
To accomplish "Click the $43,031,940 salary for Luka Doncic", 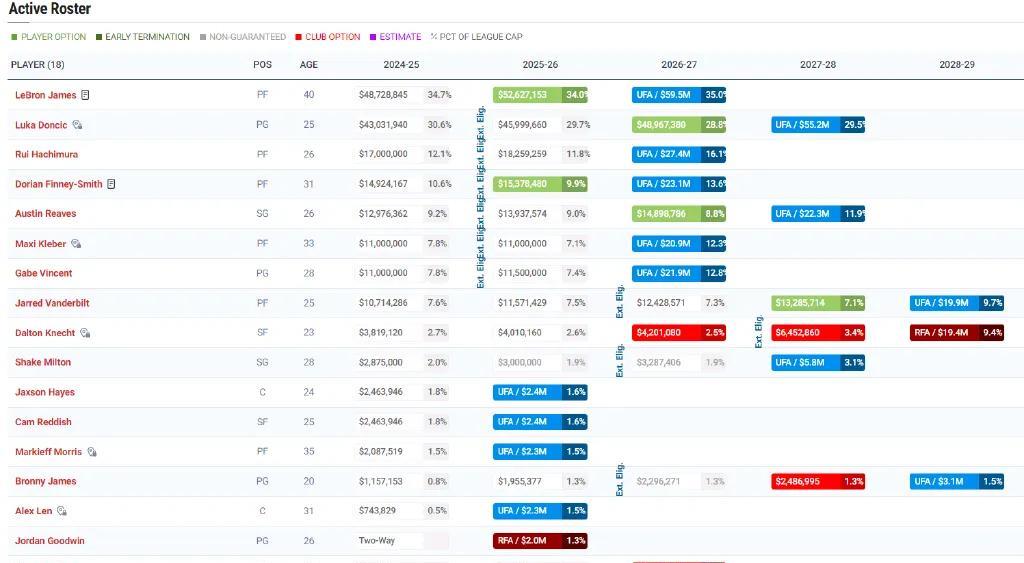I will [383, 125].
